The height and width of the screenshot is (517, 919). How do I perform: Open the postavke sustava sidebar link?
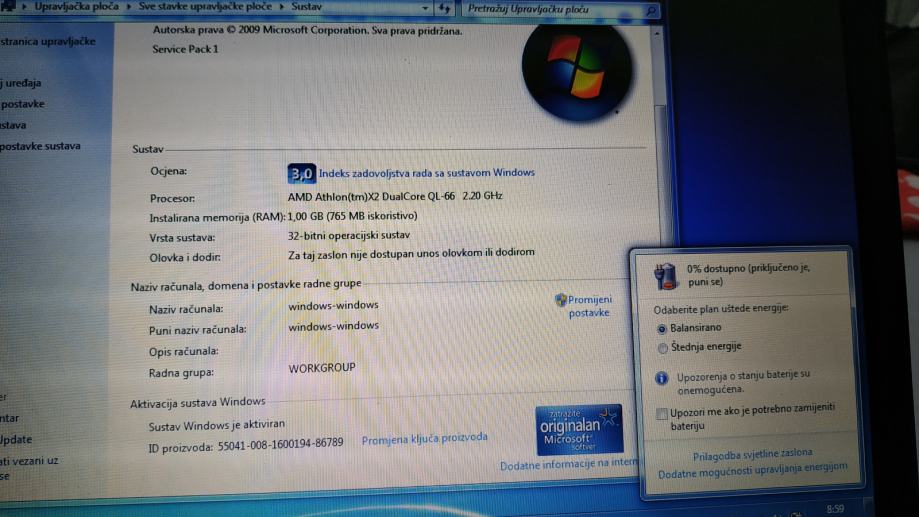point(40,146)
